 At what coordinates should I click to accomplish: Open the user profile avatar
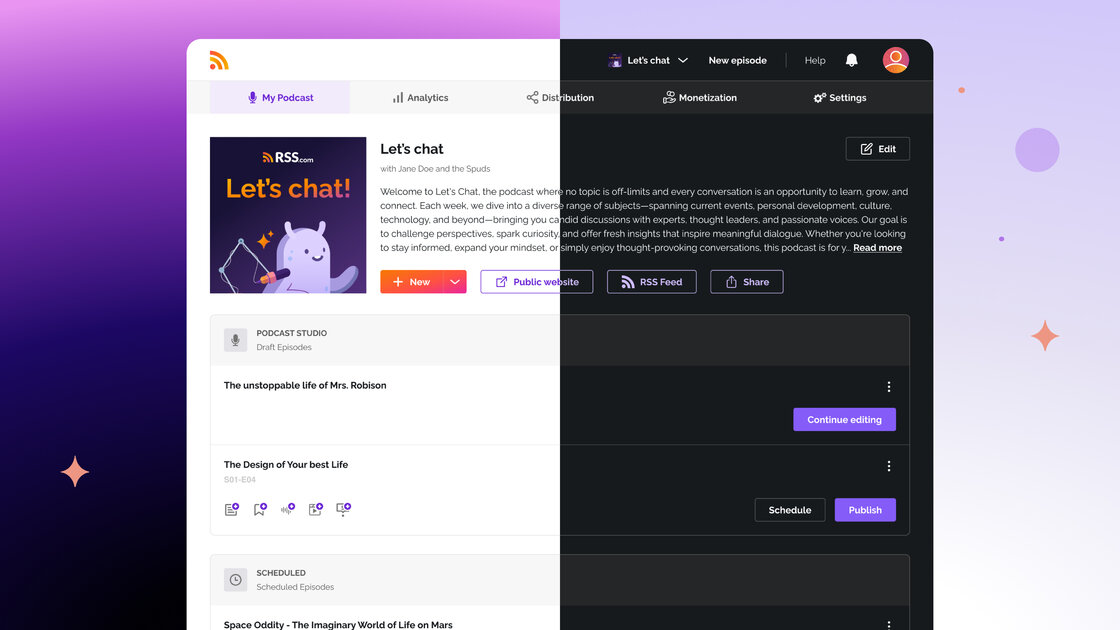point(895,60)
